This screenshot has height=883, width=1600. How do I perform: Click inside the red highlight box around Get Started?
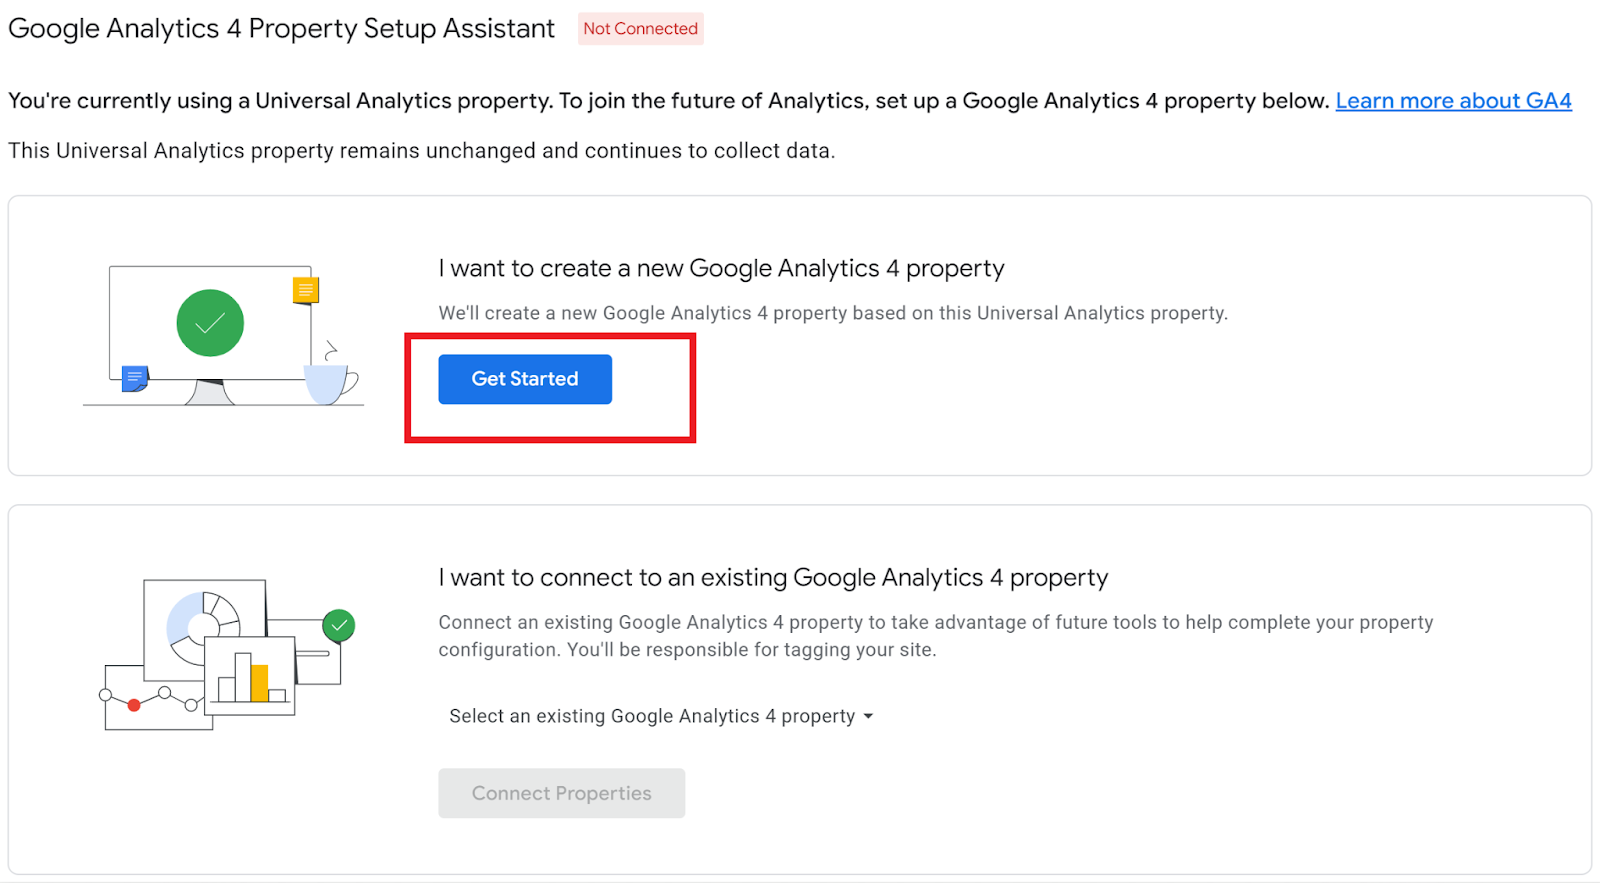point(550,388)
